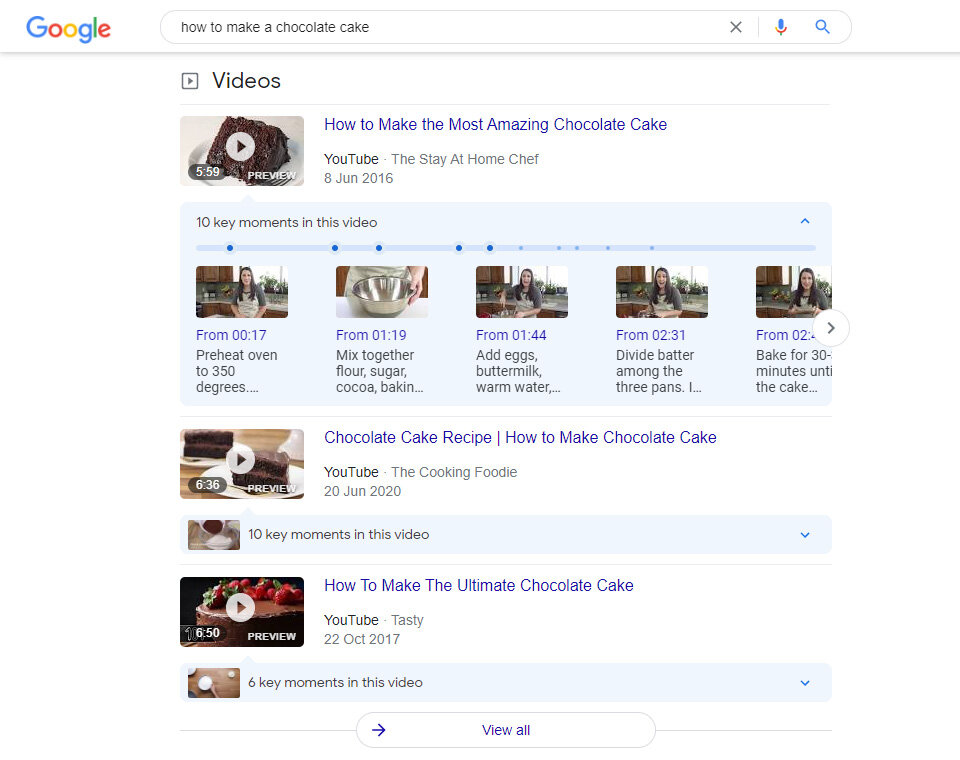Click "From 01:19" timestamp link
The height and width of the screenshot is (760, 960).
(371, 335)
